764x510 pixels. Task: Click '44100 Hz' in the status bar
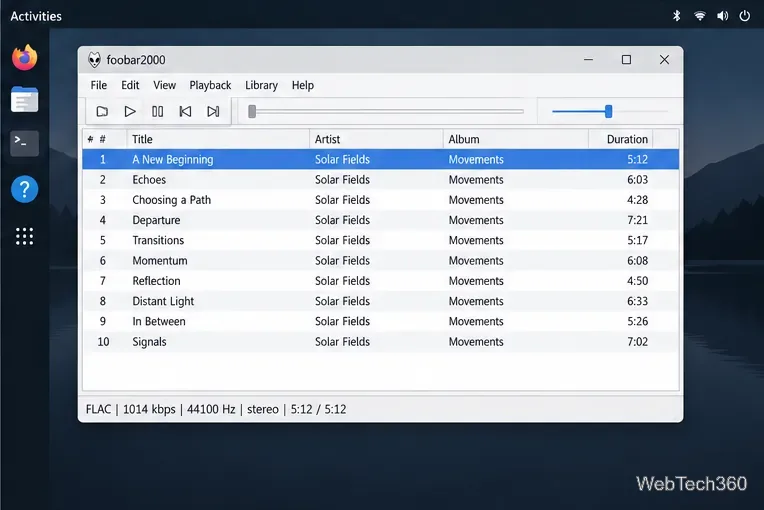tap(211, 409)
